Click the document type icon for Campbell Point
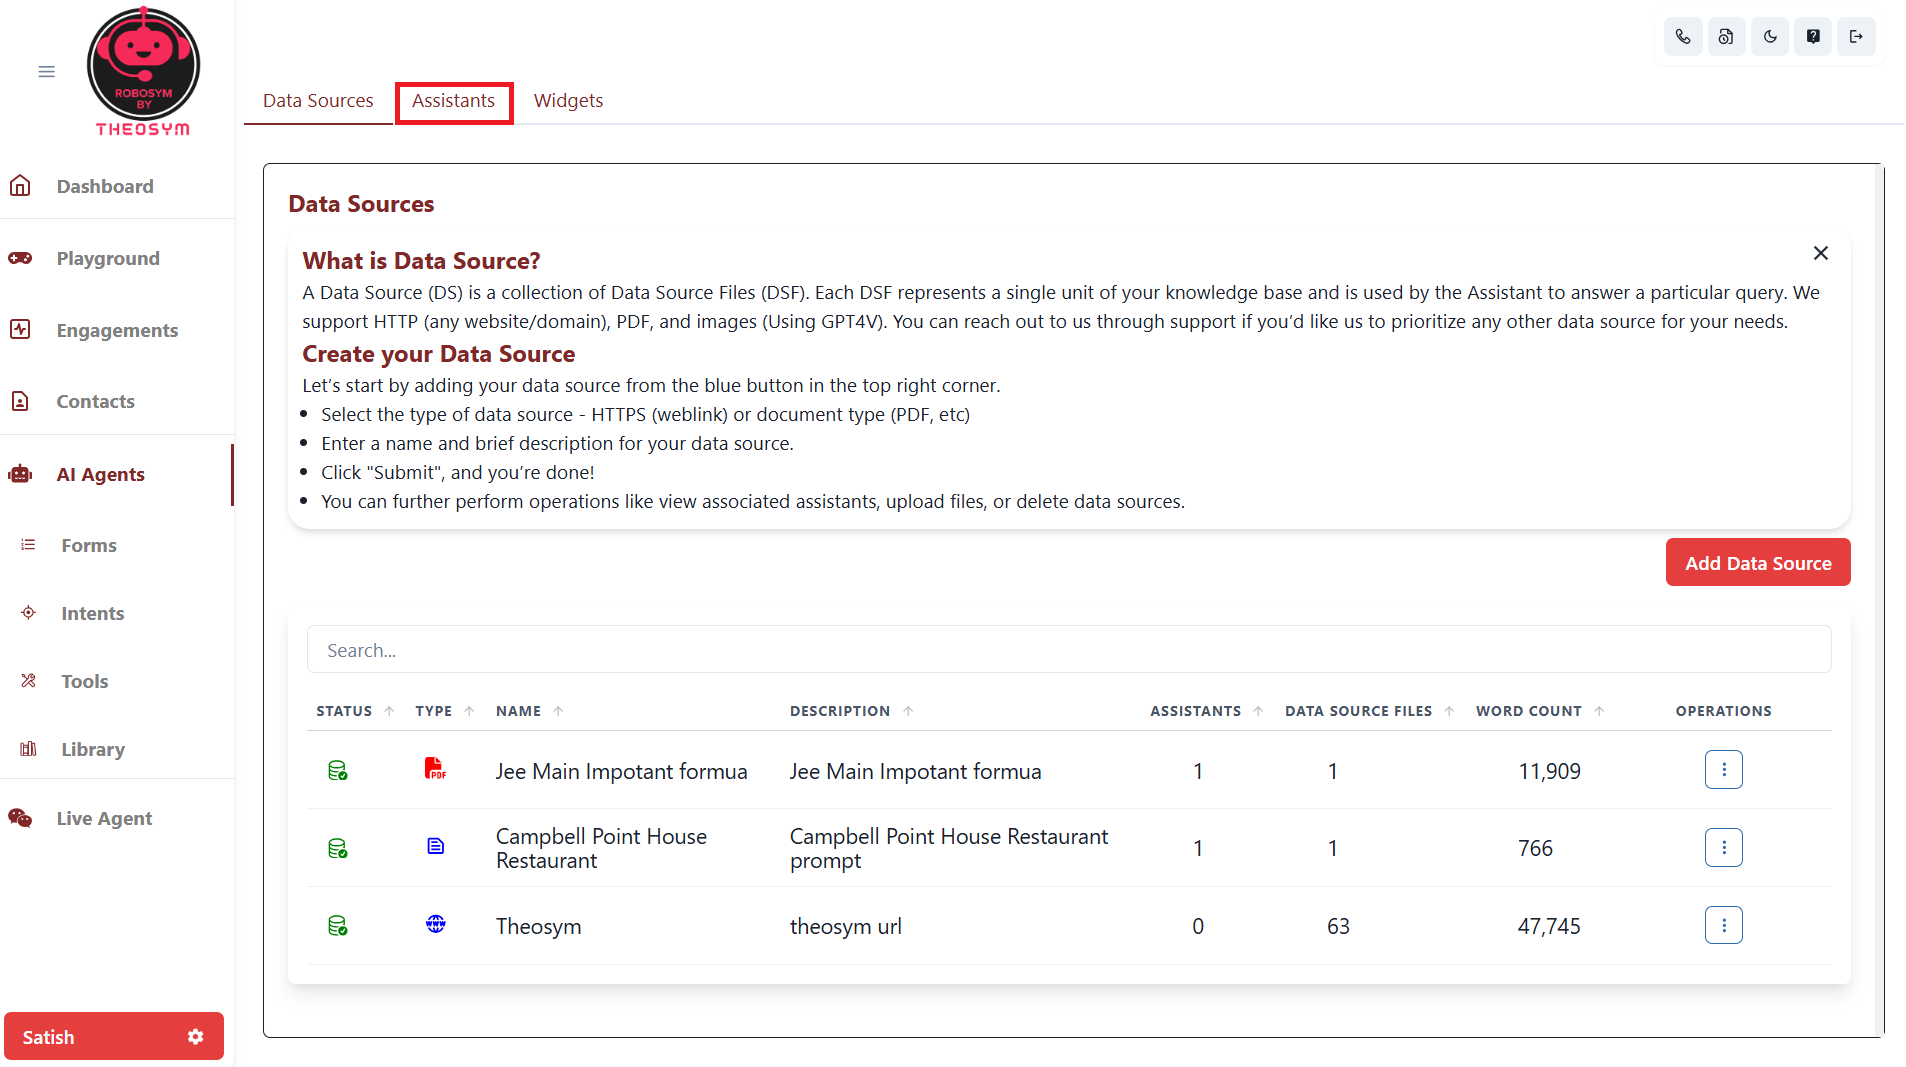The width and height of the screenshot is (1906, 1067). pyautogui.click(x=436, y=847)
